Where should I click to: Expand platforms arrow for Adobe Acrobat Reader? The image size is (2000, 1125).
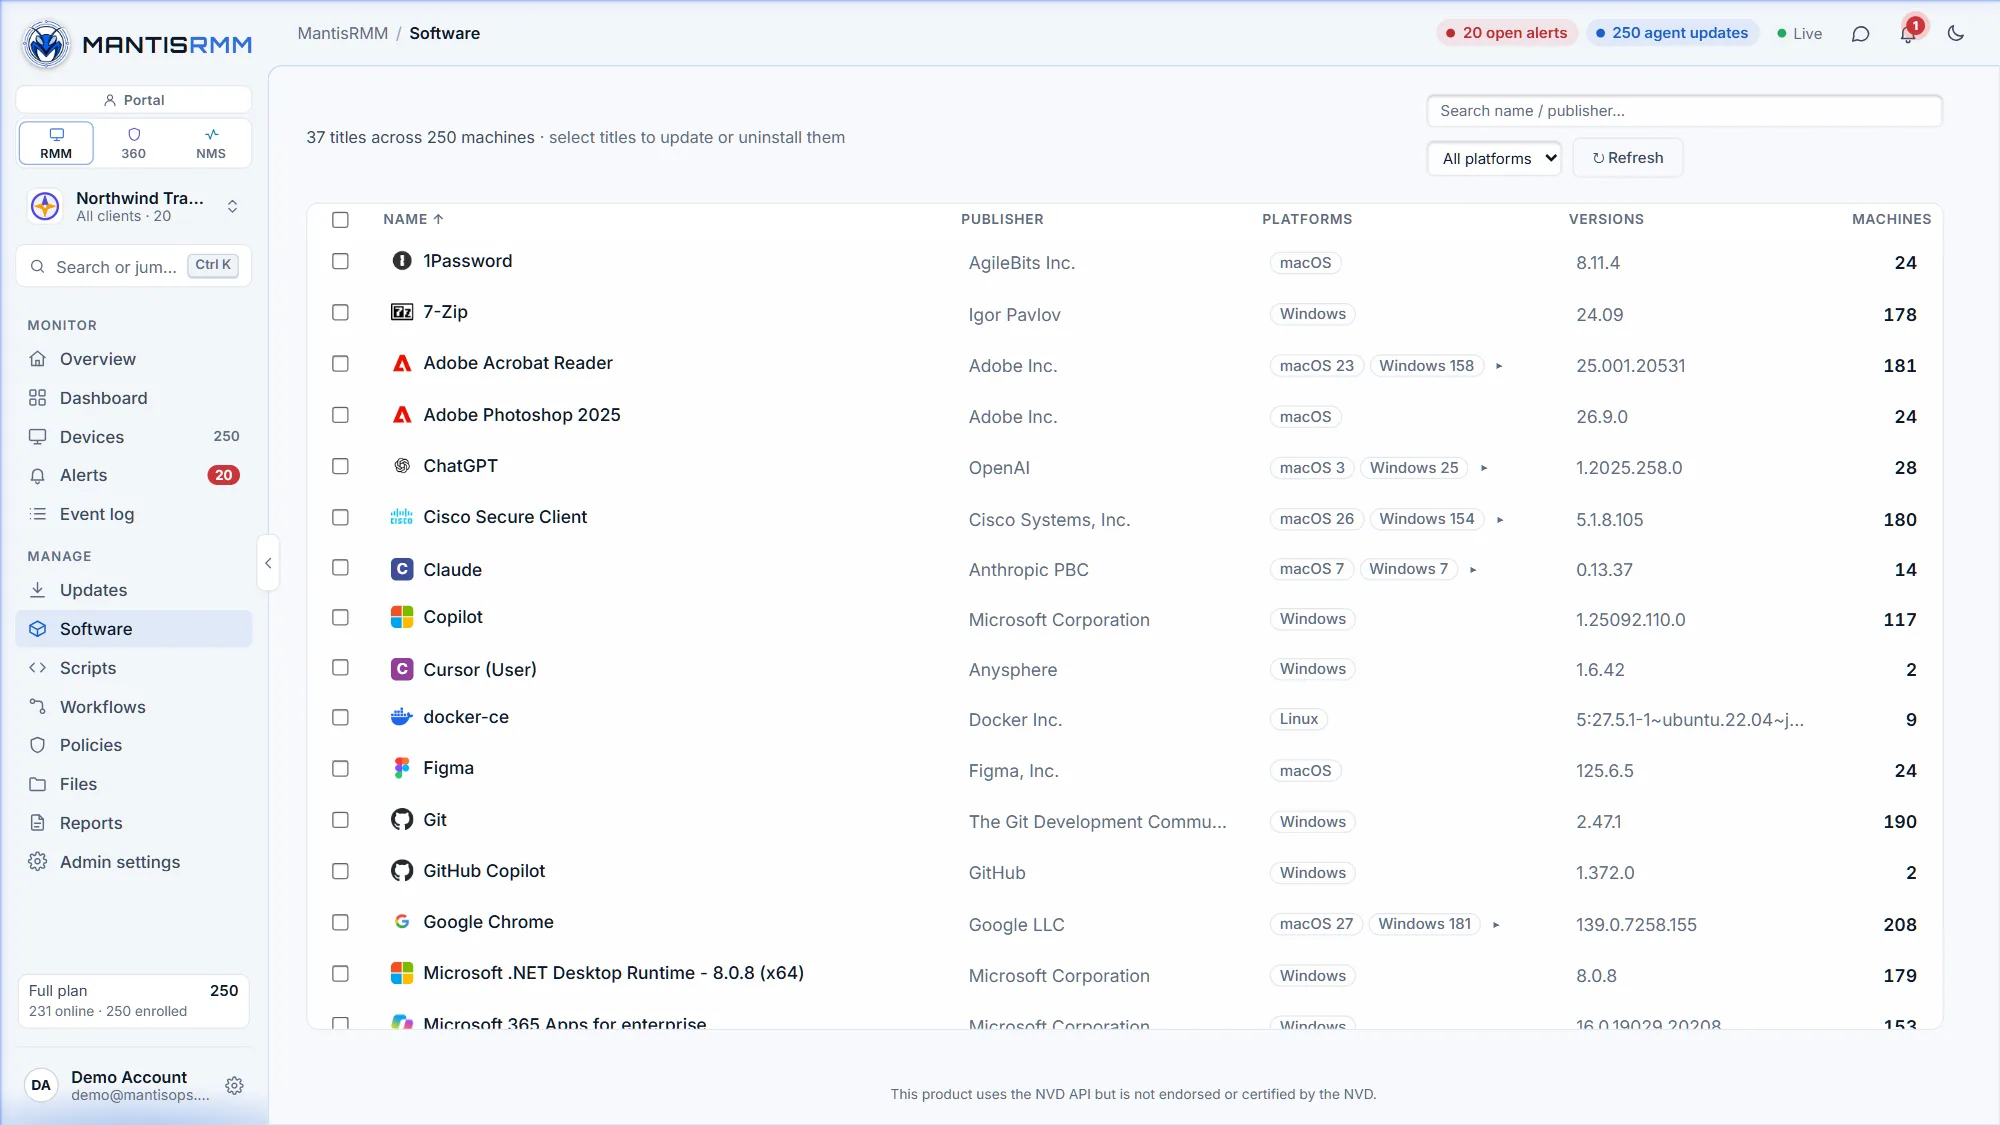[x=1499, y=366]
